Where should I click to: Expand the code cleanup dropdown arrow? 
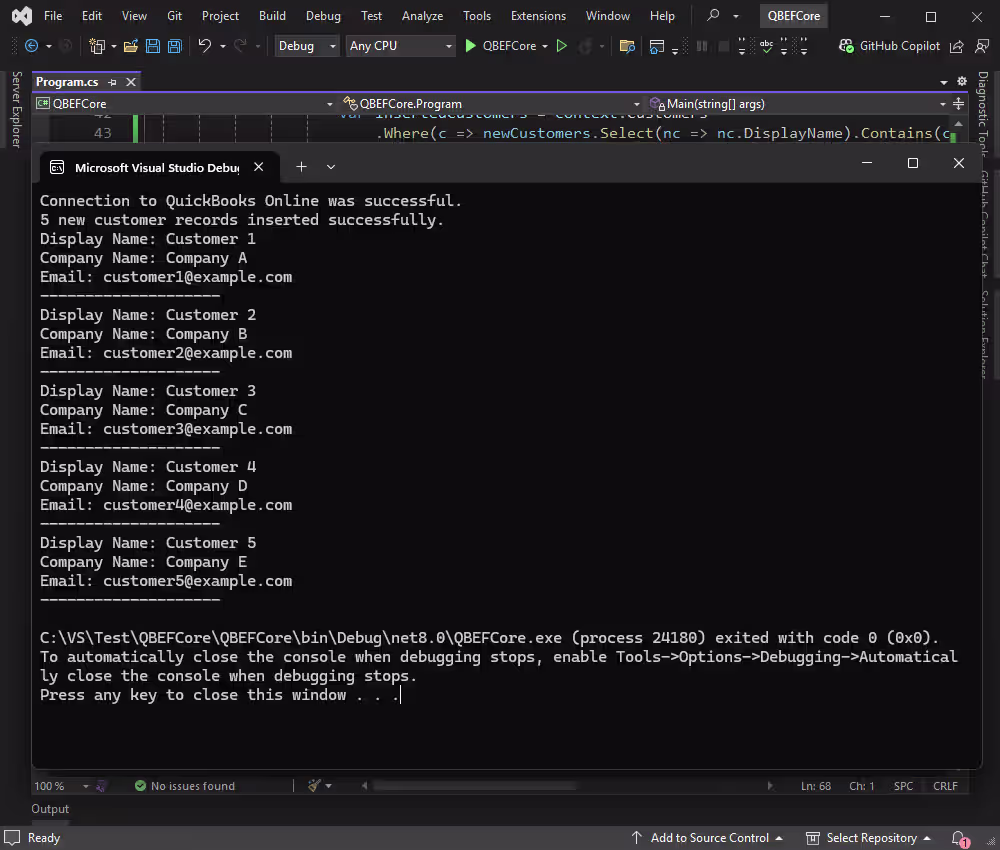[328, 786]
